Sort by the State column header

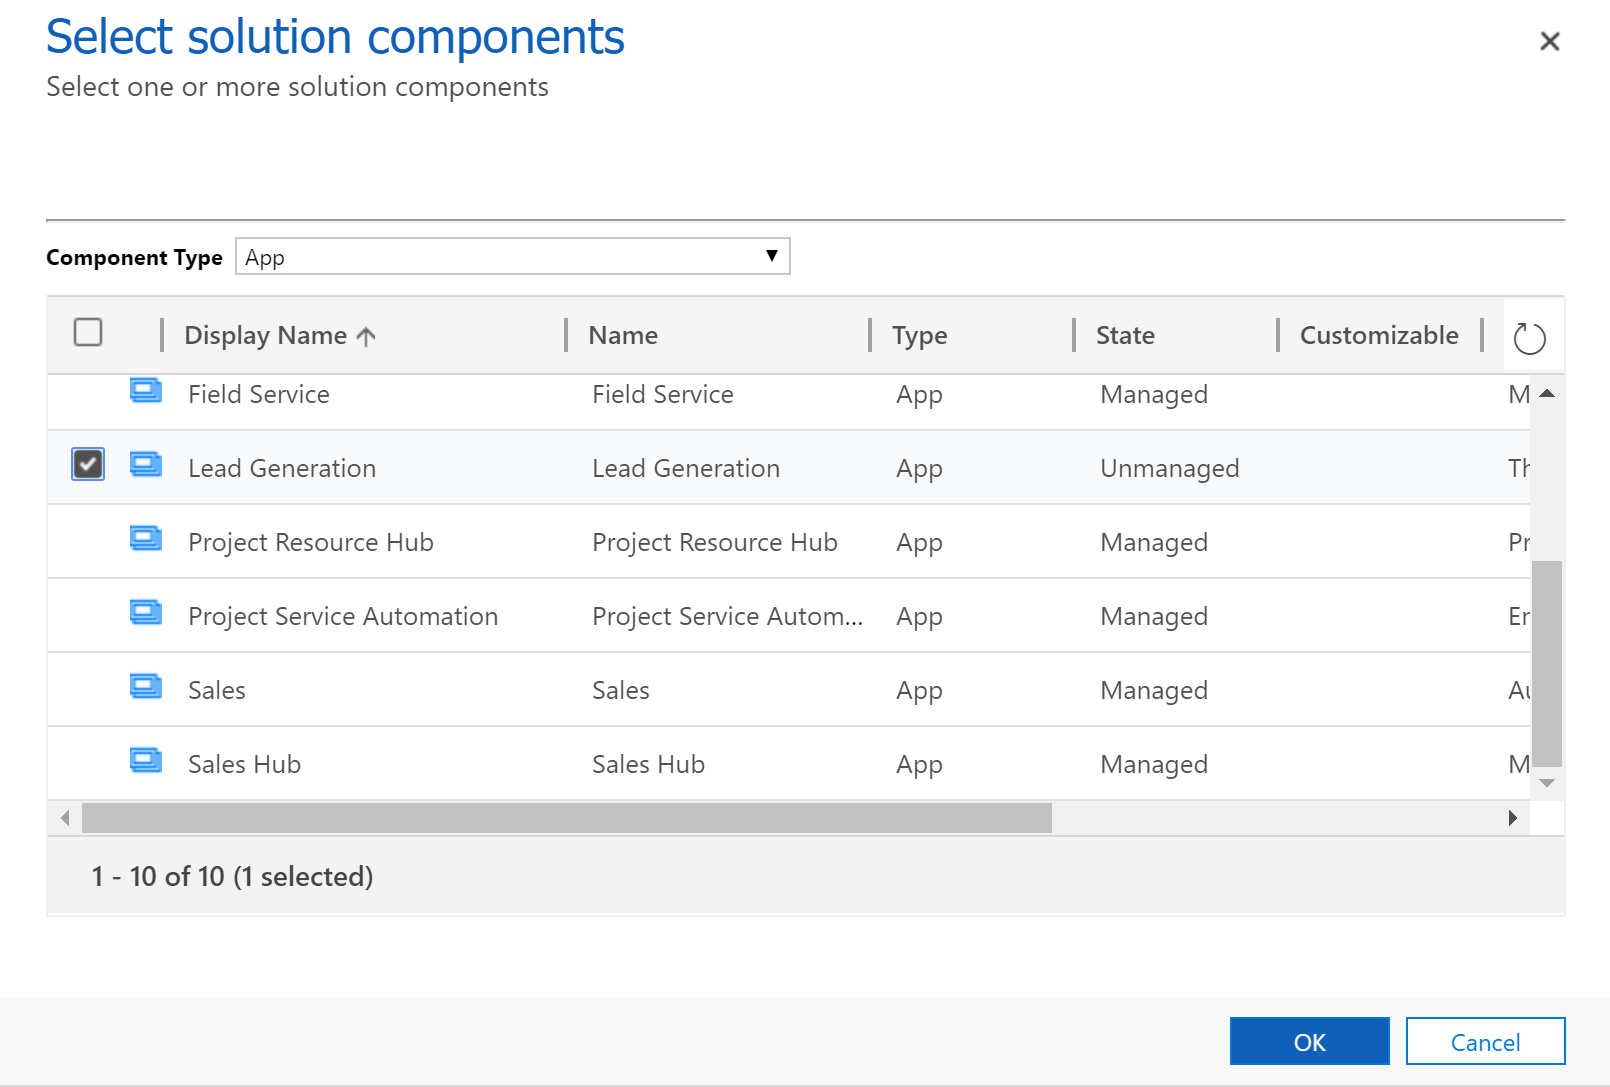(x=1125, y=335)
